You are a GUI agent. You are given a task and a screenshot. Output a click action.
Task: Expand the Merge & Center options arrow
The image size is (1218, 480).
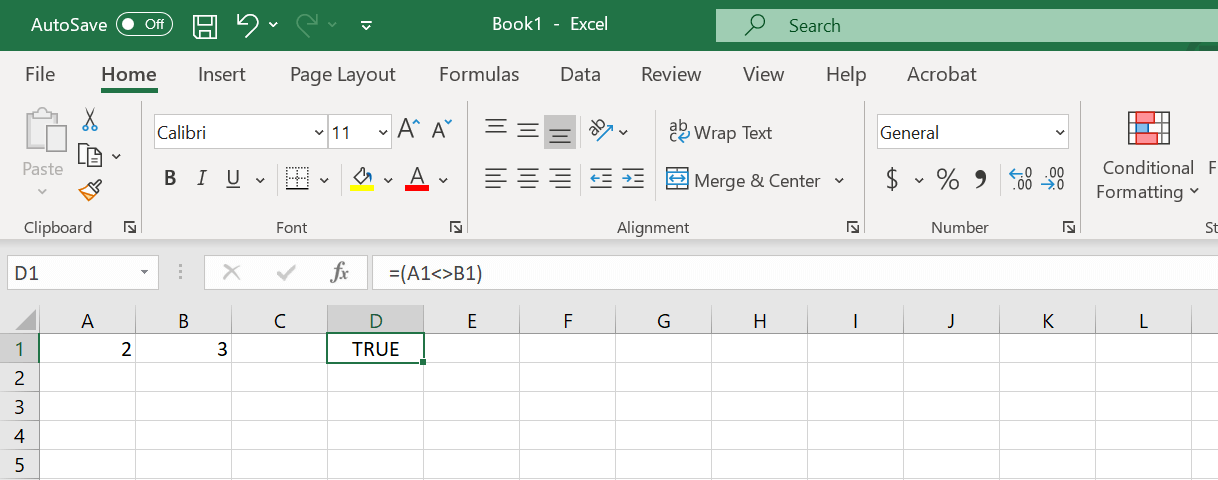click(839, 181)
